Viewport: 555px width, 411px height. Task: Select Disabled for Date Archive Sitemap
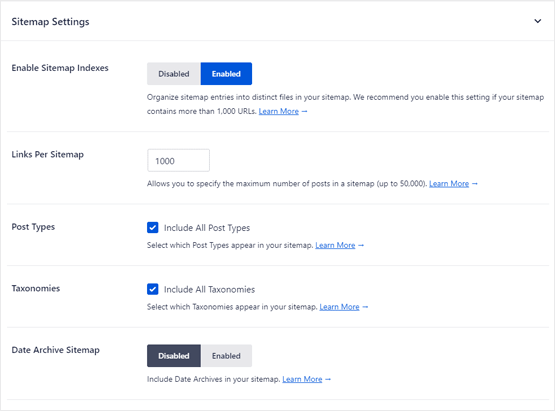click(174, 356)
